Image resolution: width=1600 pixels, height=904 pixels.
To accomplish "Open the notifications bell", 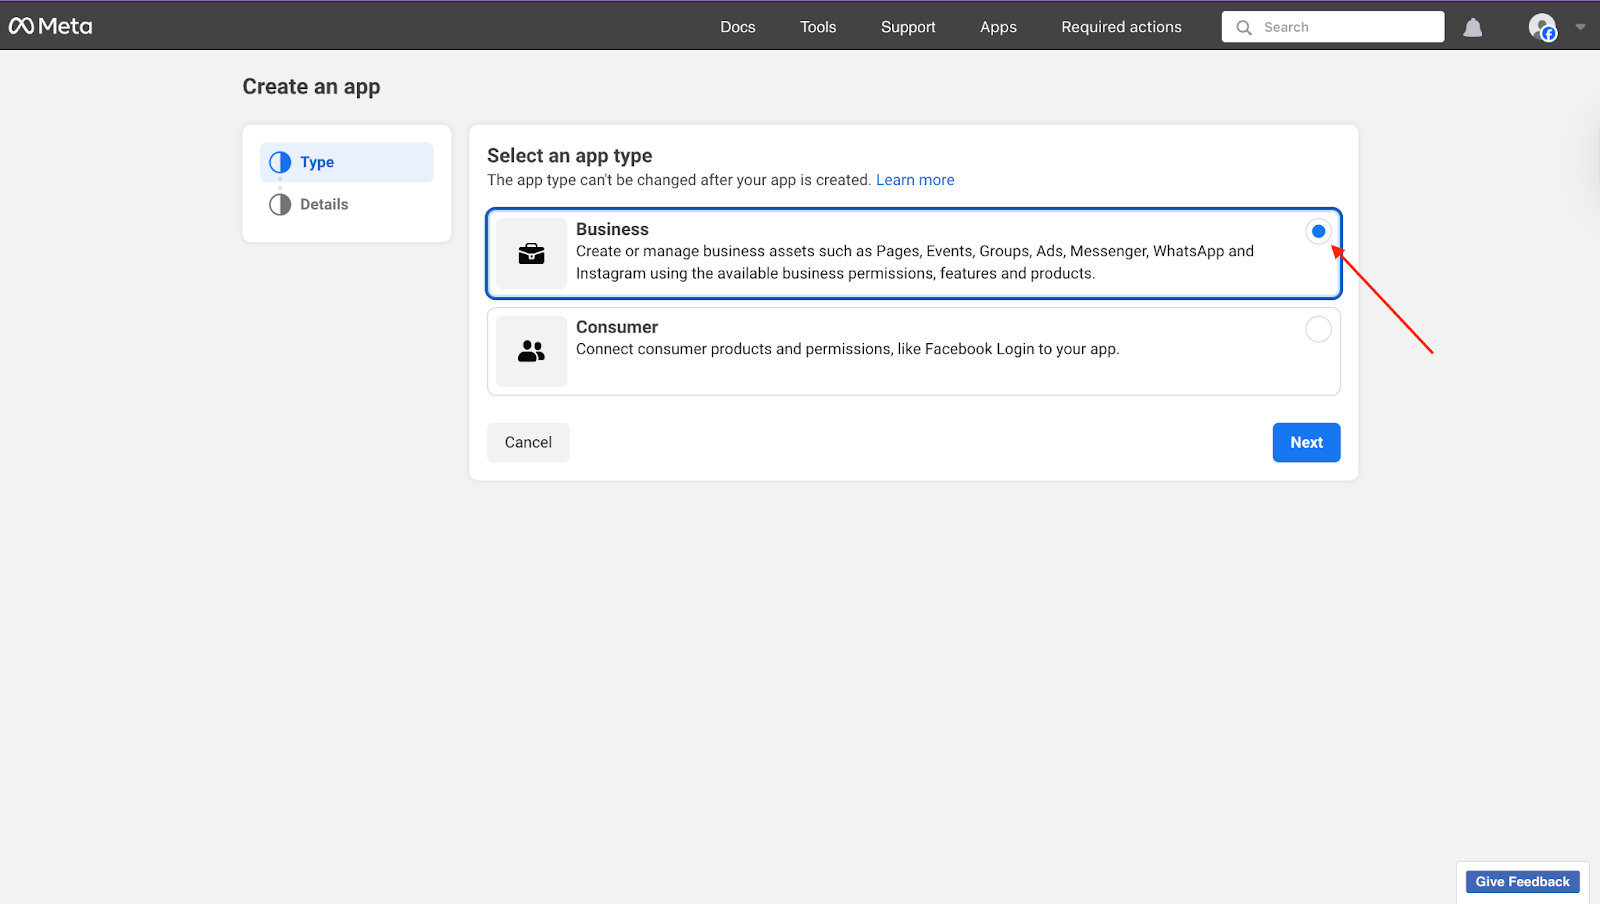I will coord(1472,27).
